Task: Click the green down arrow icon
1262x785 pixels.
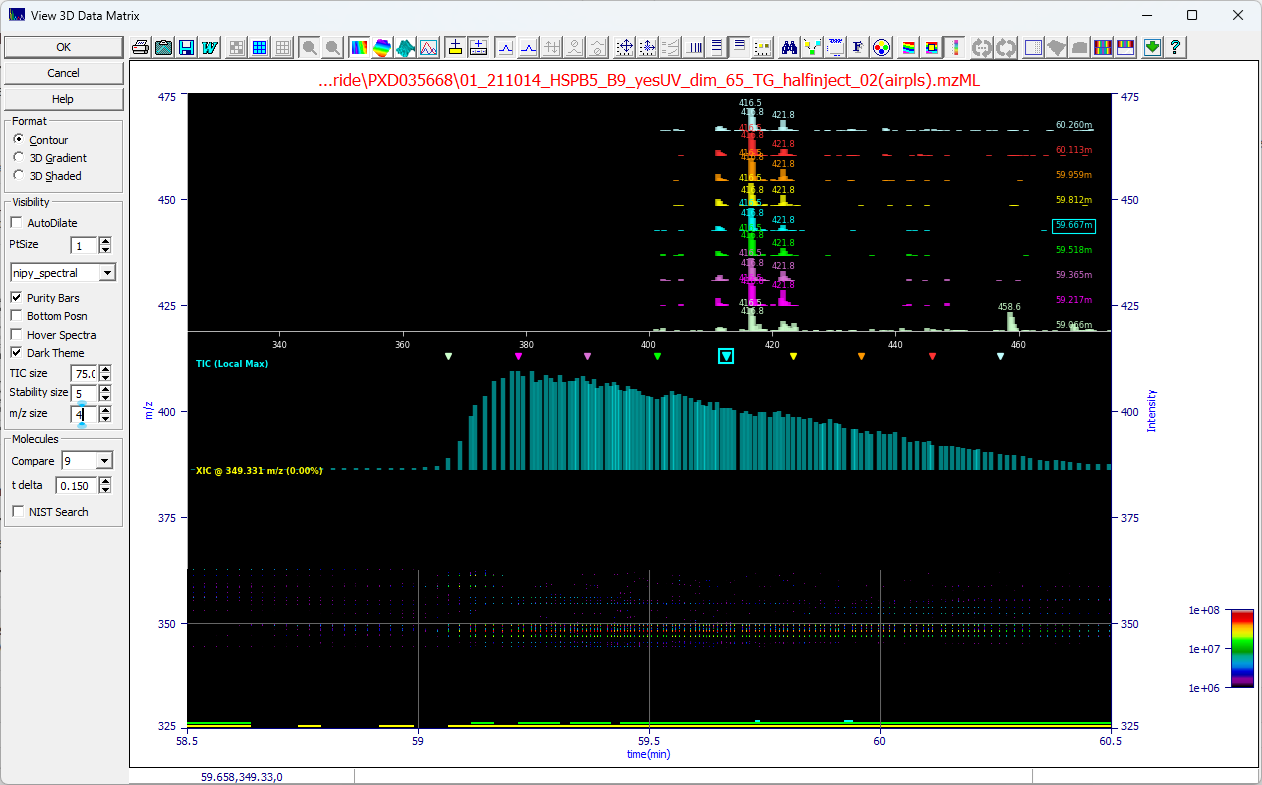Action: point(1153,47)
